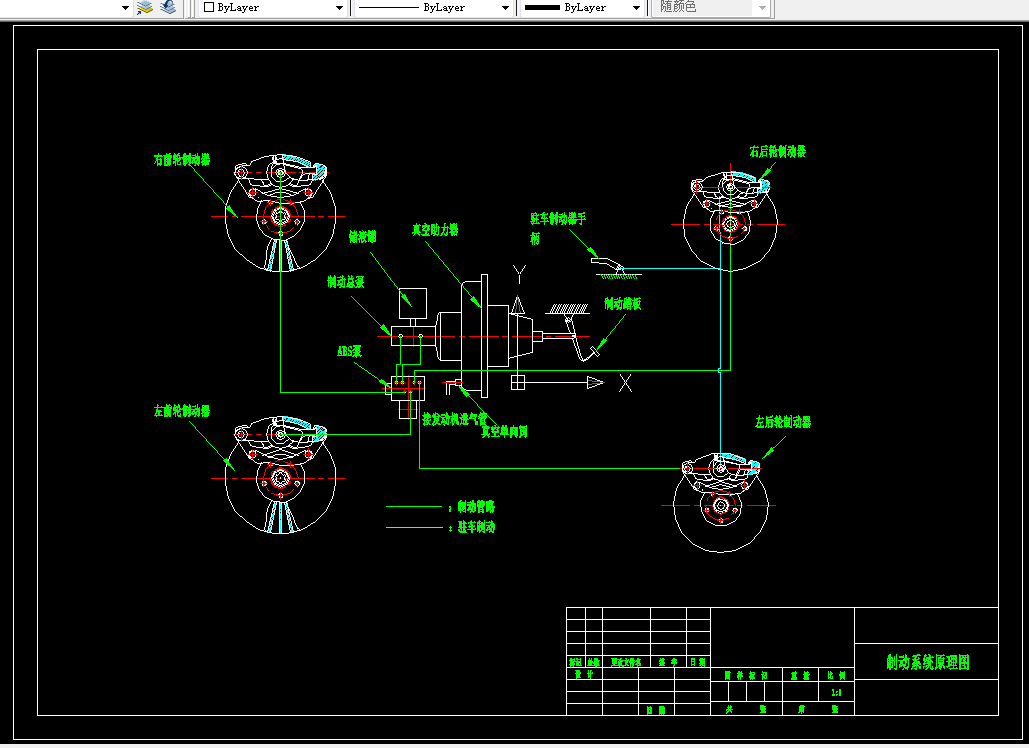The width and height of the screenshot is (1029, 748).
Task: Click the UCS icon Y axis letter
Action: (519, 274)
